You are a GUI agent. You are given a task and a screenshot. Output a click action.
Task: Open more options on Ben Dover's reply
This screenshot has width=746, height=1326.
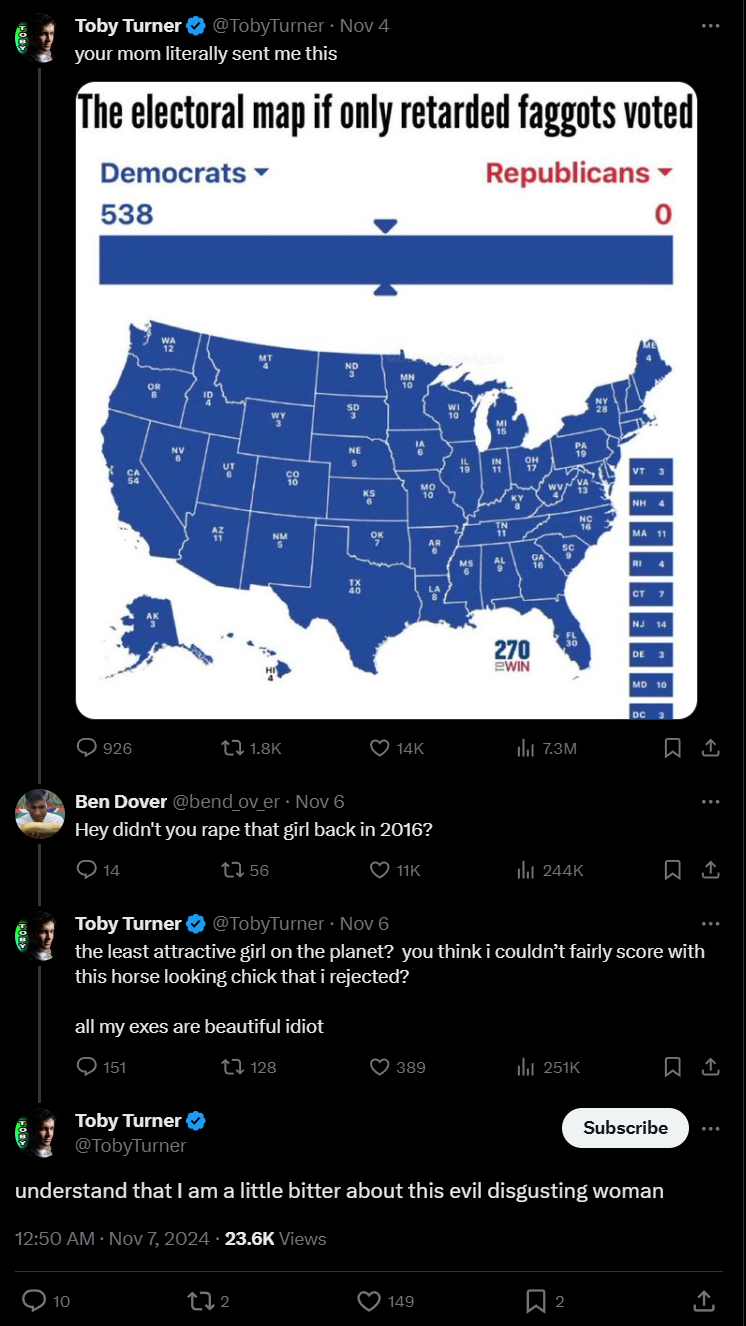(x=710, y=802)
